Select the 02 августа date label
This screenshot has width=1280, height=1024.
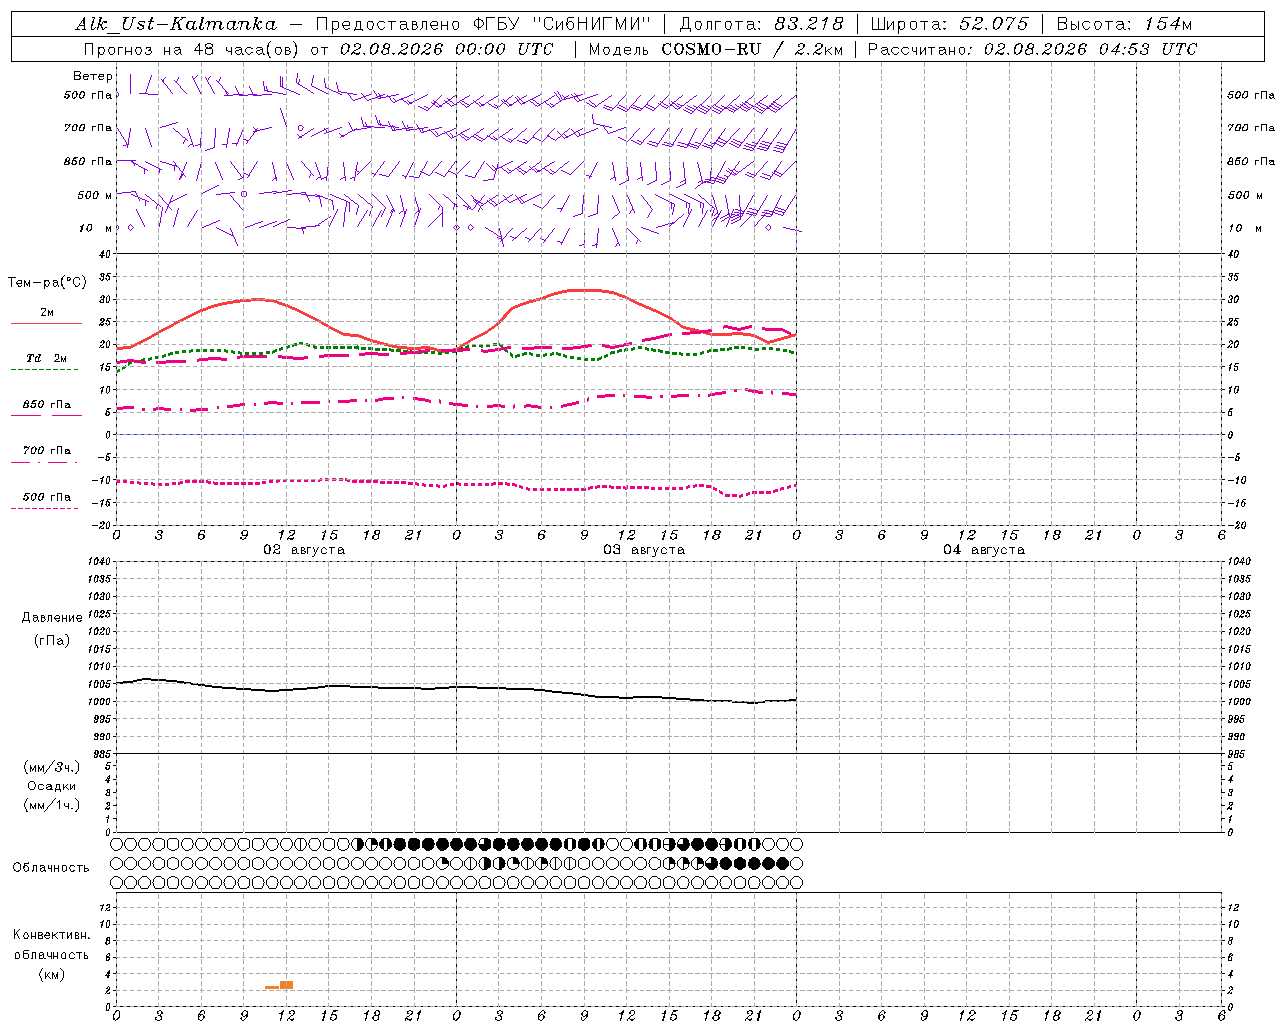coord(304,549)
